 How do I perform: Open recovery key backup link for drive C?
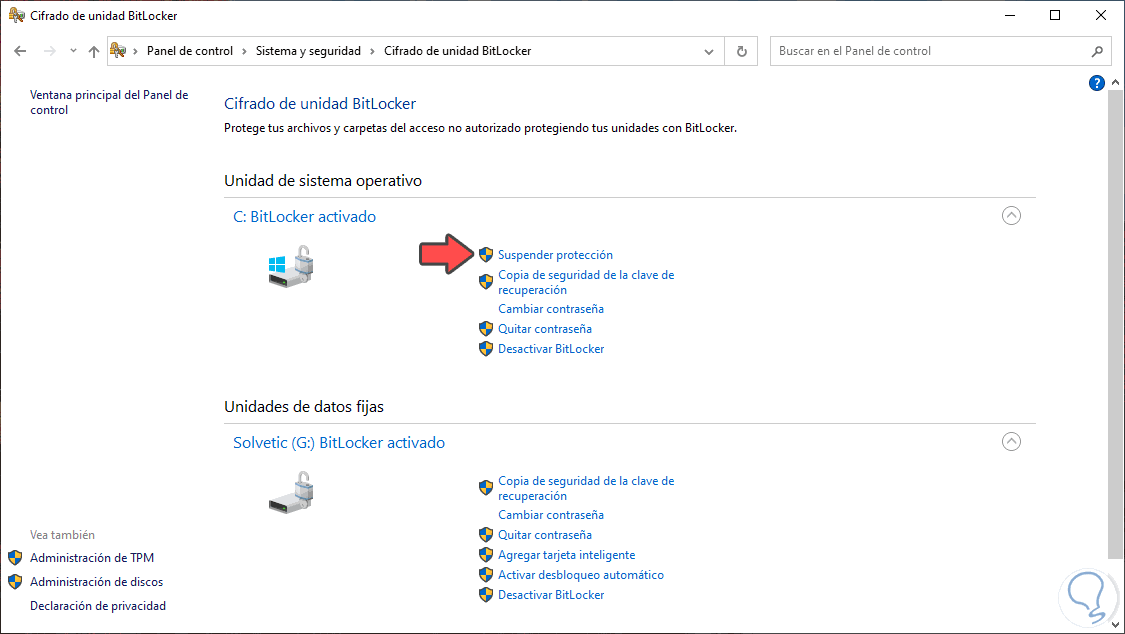point(586,282)
